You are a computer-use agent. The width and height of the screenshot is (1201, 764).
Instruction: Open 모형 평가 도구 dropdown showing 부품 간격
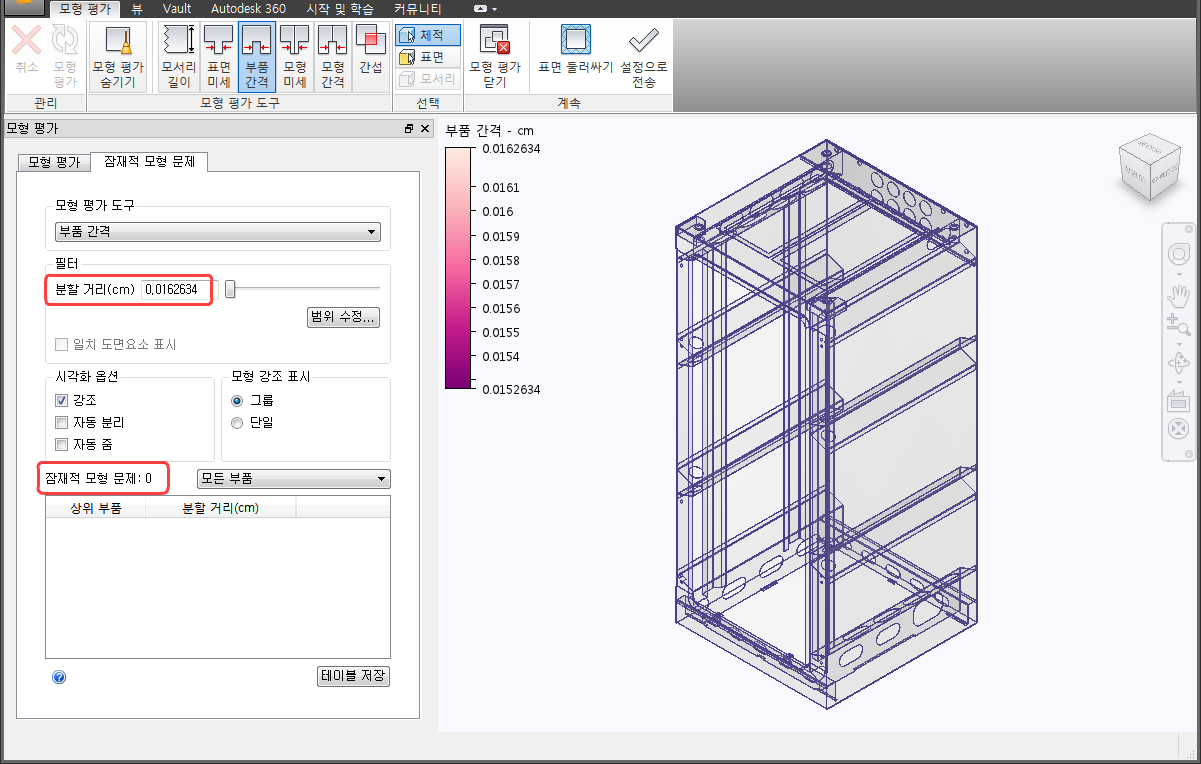217,232
